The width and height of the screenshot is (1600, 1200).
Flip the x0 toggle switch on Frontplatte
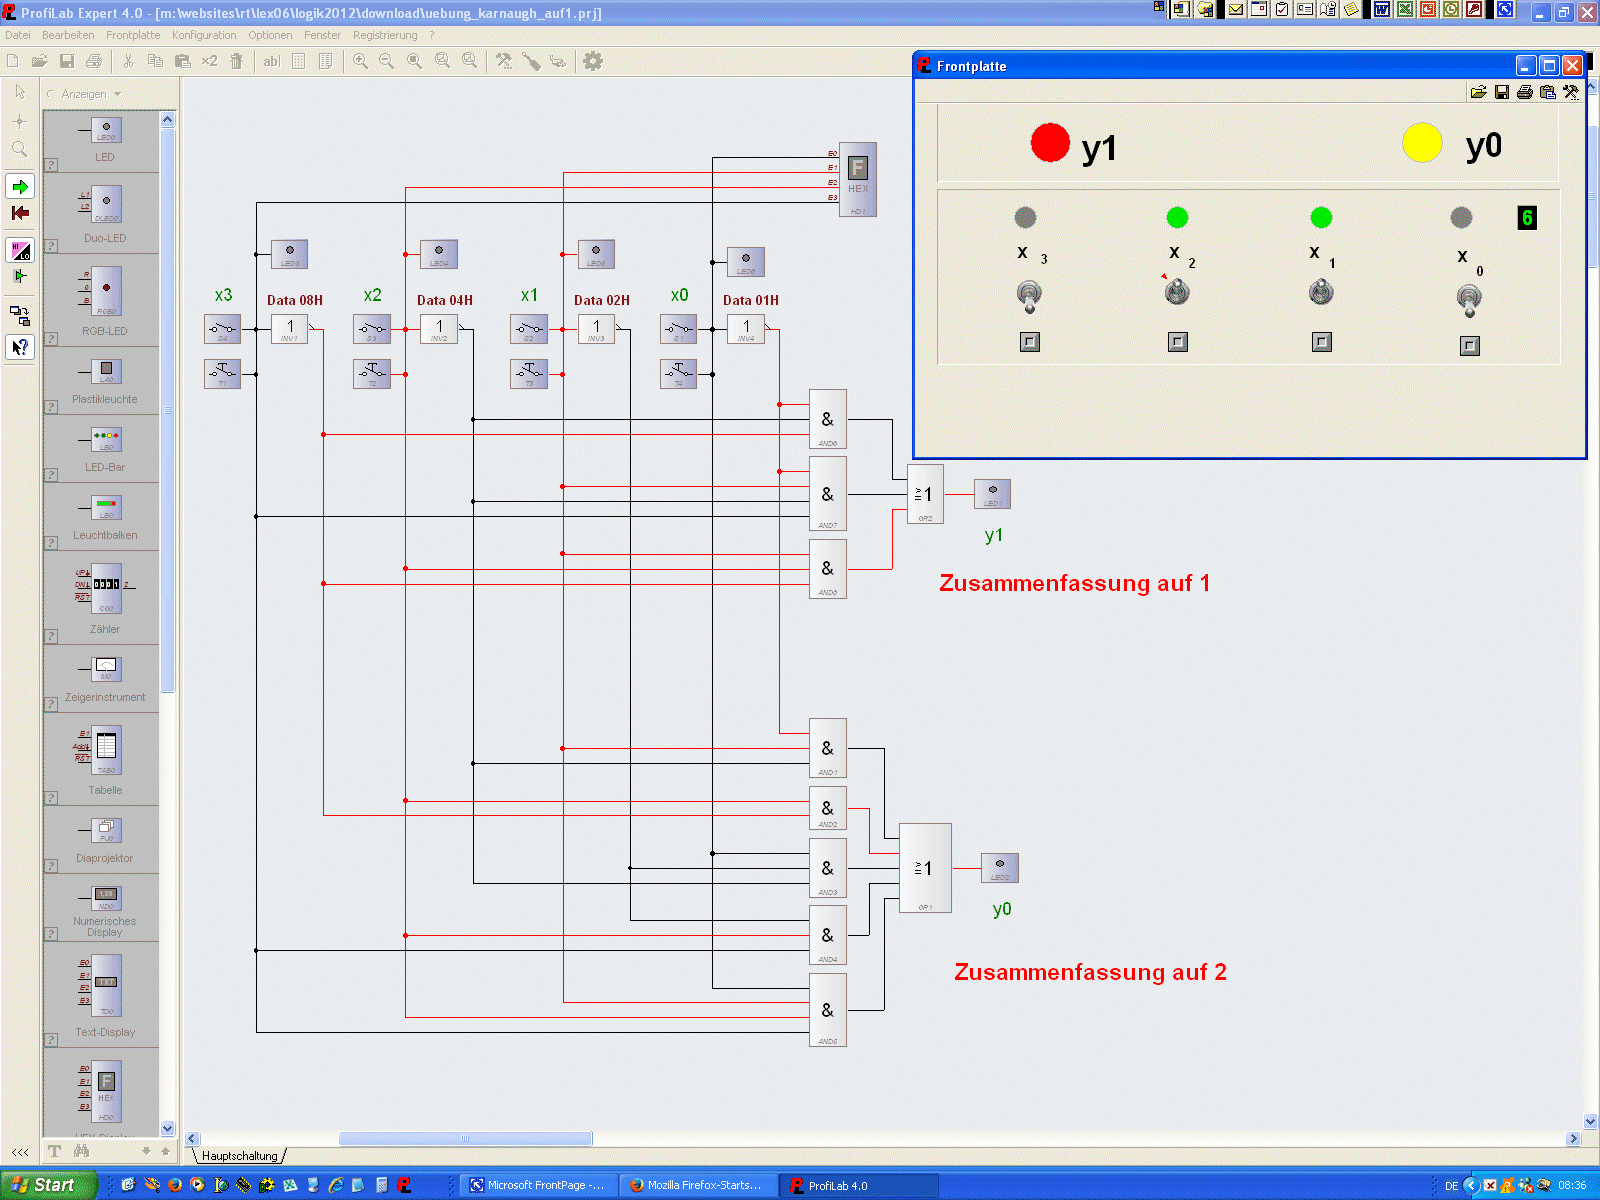1469,300
